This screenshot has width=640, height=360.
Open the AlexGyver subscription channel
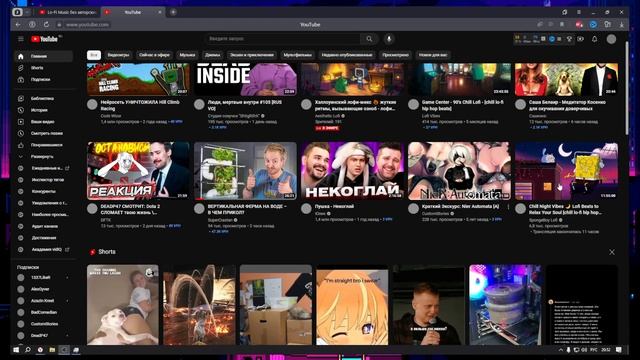pyautogui.click(x=43, y=289)
